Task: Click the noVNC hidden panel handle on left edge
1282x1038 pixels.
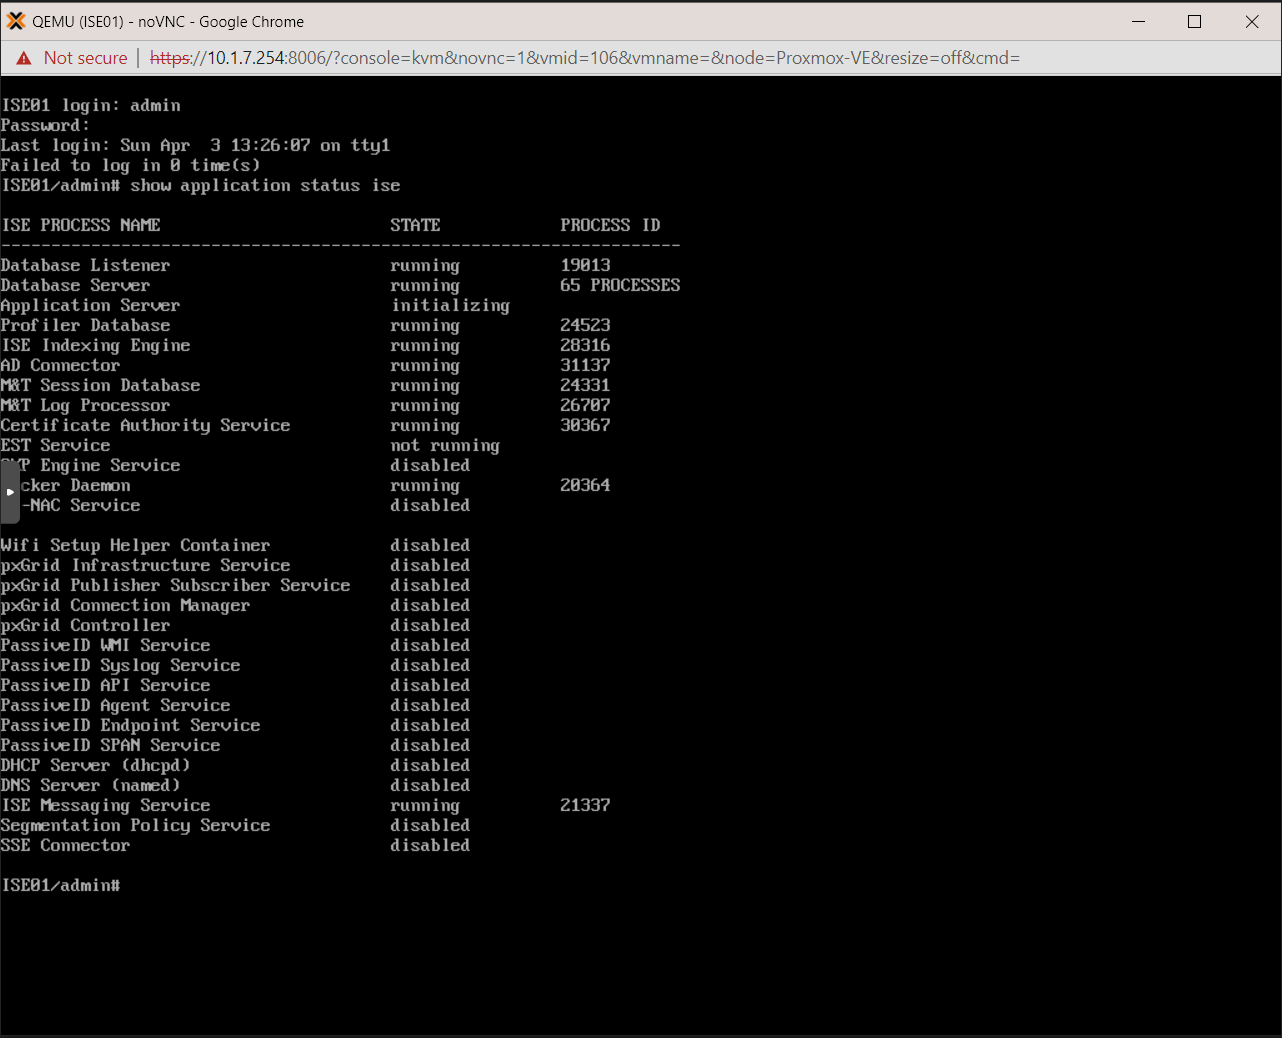Action: (x=10, y=492)
